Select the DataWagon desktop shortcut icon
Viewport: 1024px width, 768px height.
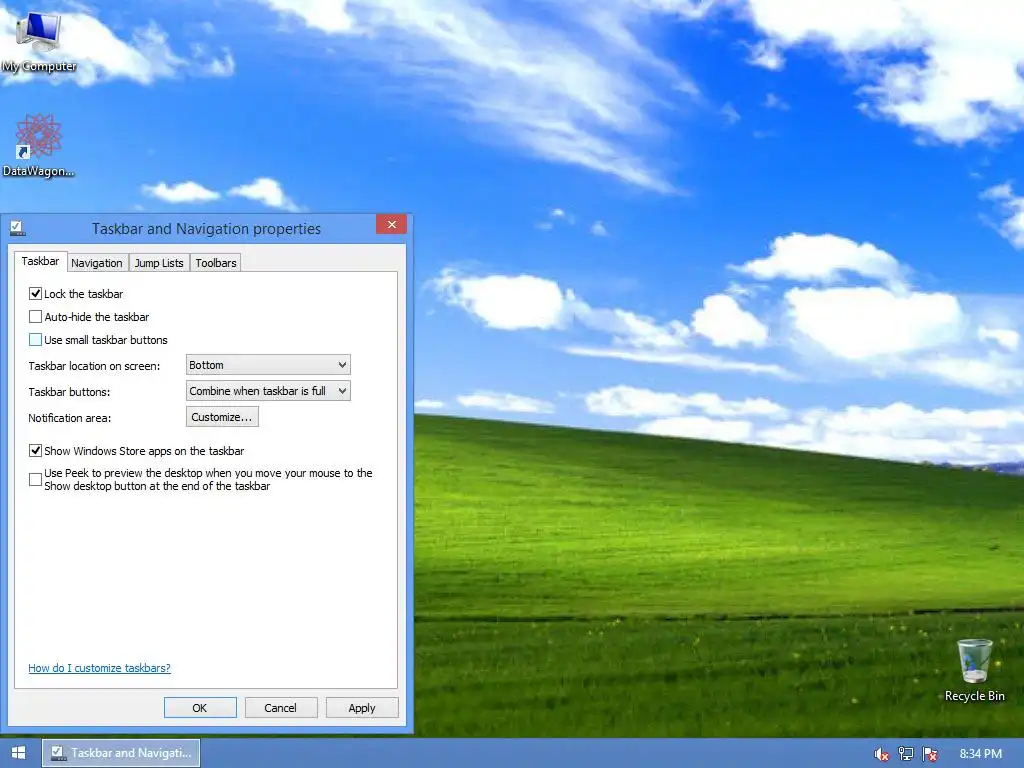pyautogui.click(x=39, y=145)
